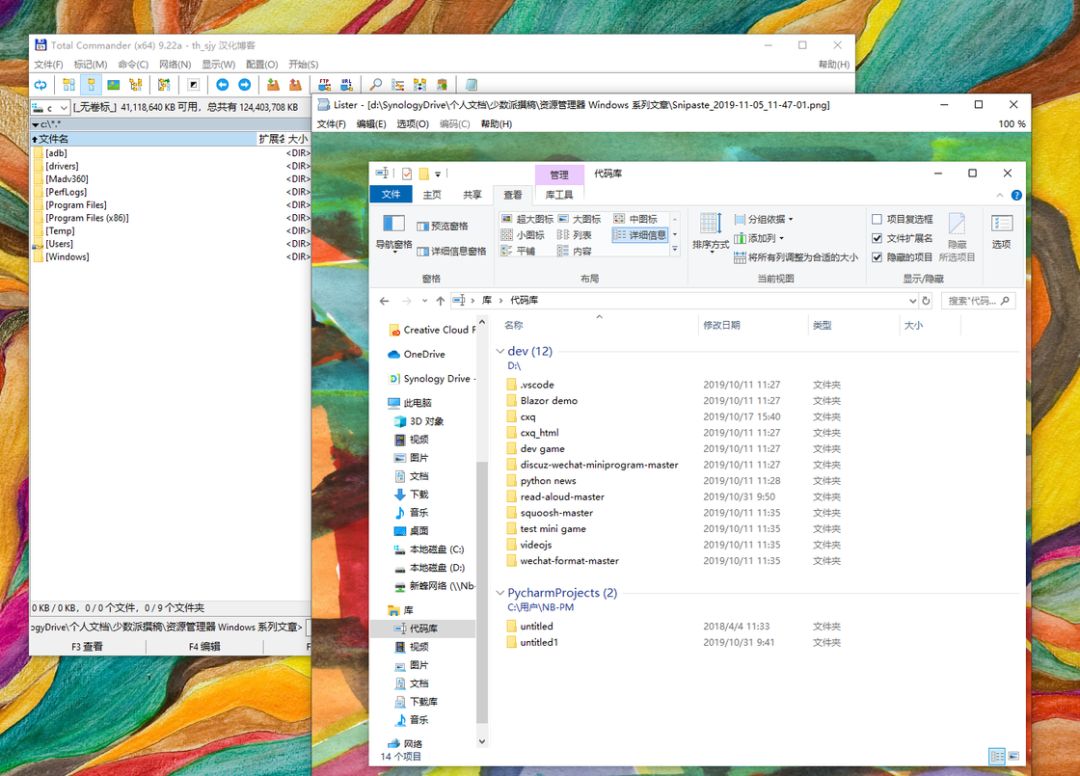Enable the 项目复选框 checkbox
Image resolution: width=1080 pixels, height=776 pixels.
coord(877,219)
